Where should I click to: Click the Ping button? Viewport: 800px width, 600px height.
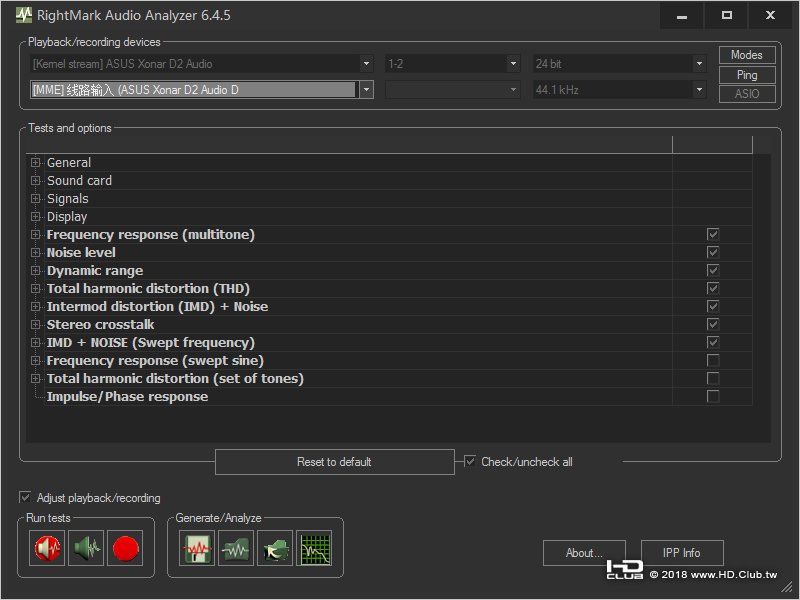click(747, 74)
